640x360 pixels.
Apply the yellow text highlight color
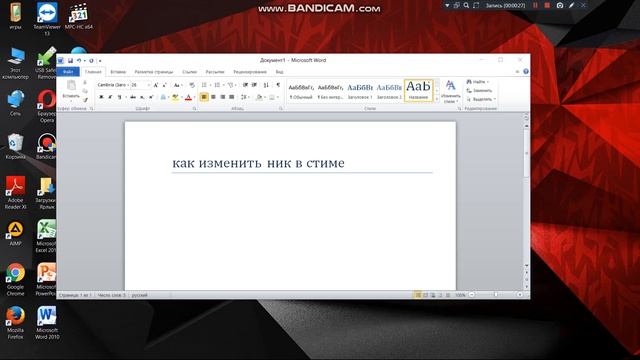click(x=175, y=97)
